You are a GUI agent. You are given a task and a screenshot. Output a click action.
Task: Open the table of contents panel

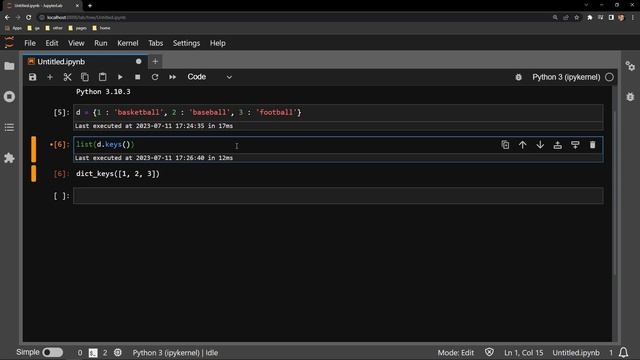9,127
